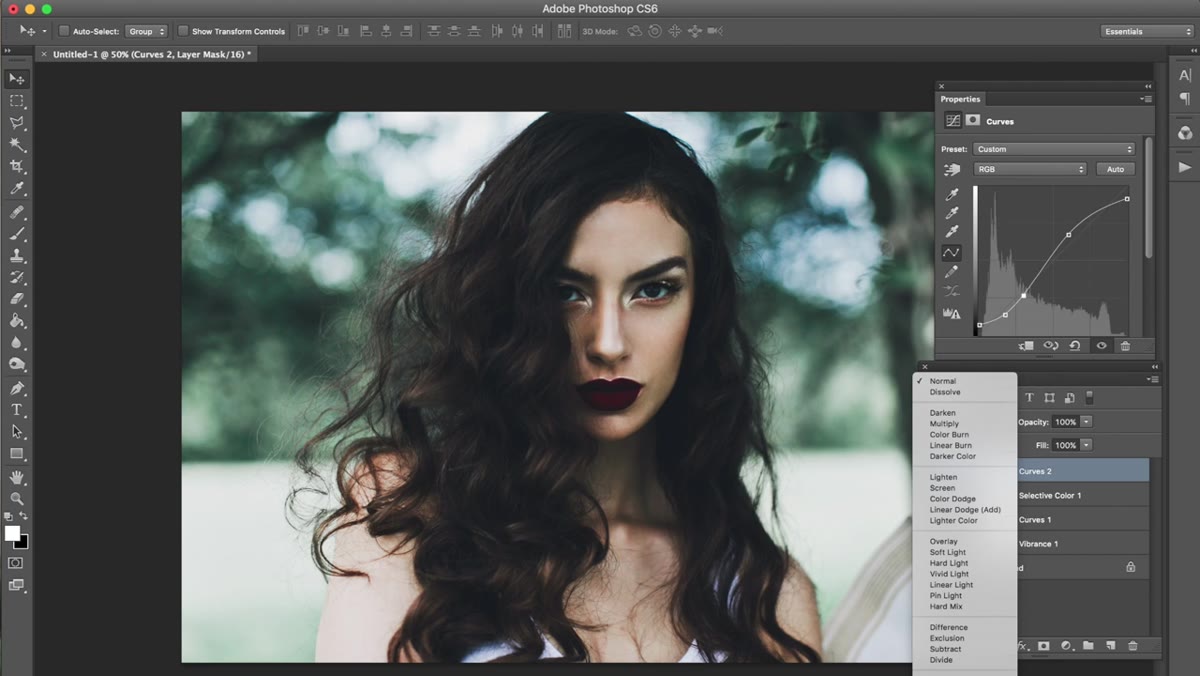The width and height of the screenshot is (1200, 676).
Task: Select the Rectangle shape tool
Action: (17, 454)
